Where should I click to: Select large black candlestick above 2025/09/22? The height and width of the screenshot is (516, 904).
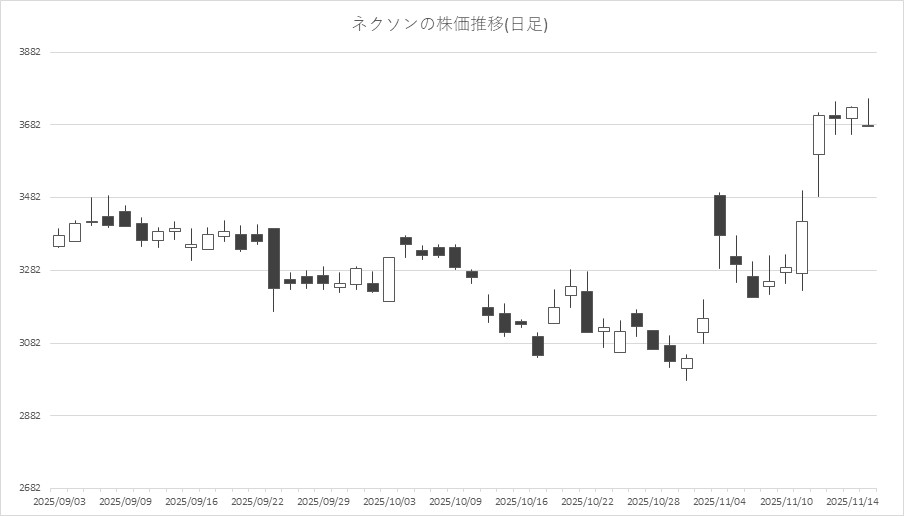pyautogui.click(x=273, y=258)
